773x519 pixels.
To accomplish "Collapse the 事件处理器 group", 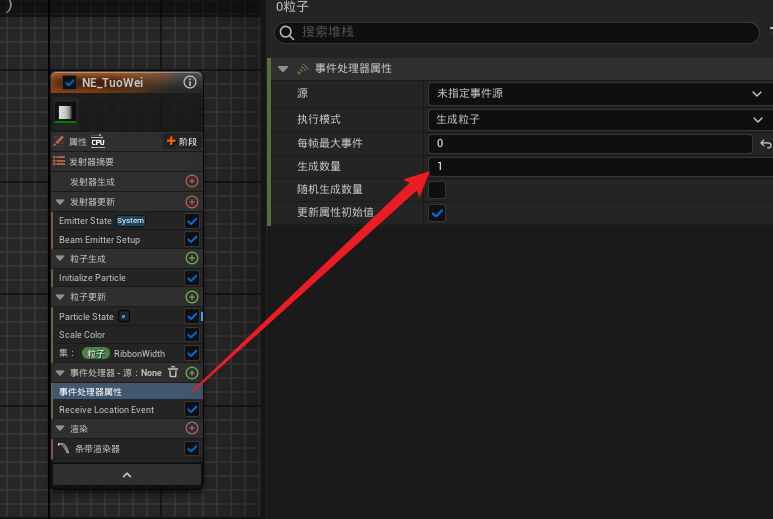I will pyautogui.click(x=60, y=373).
